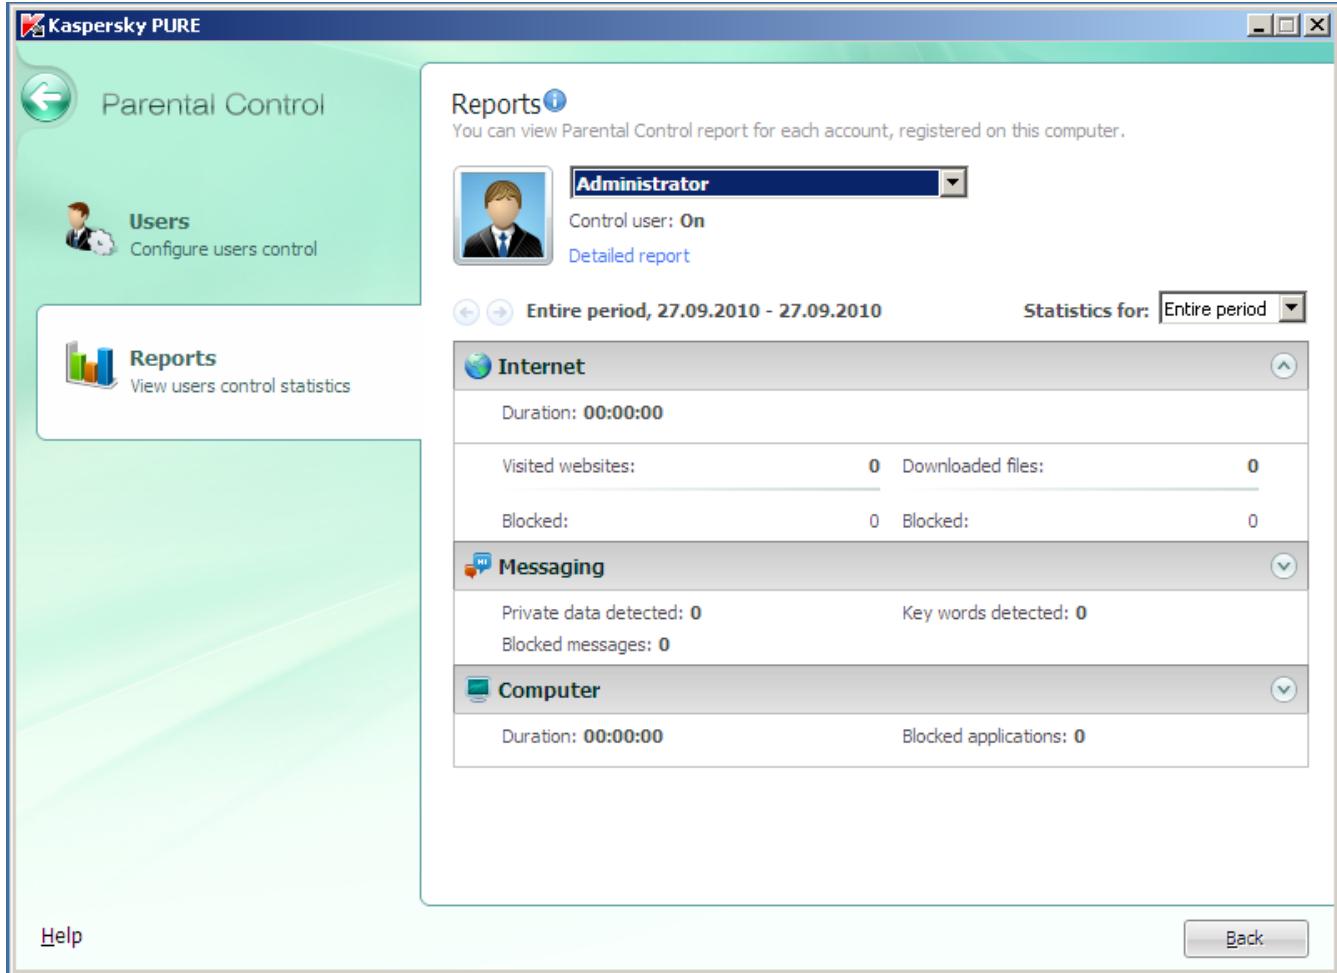Viewport: 1337px width, 973px height.
Task: Click the blue info icon beside Reports
Action: pos(555,101)
